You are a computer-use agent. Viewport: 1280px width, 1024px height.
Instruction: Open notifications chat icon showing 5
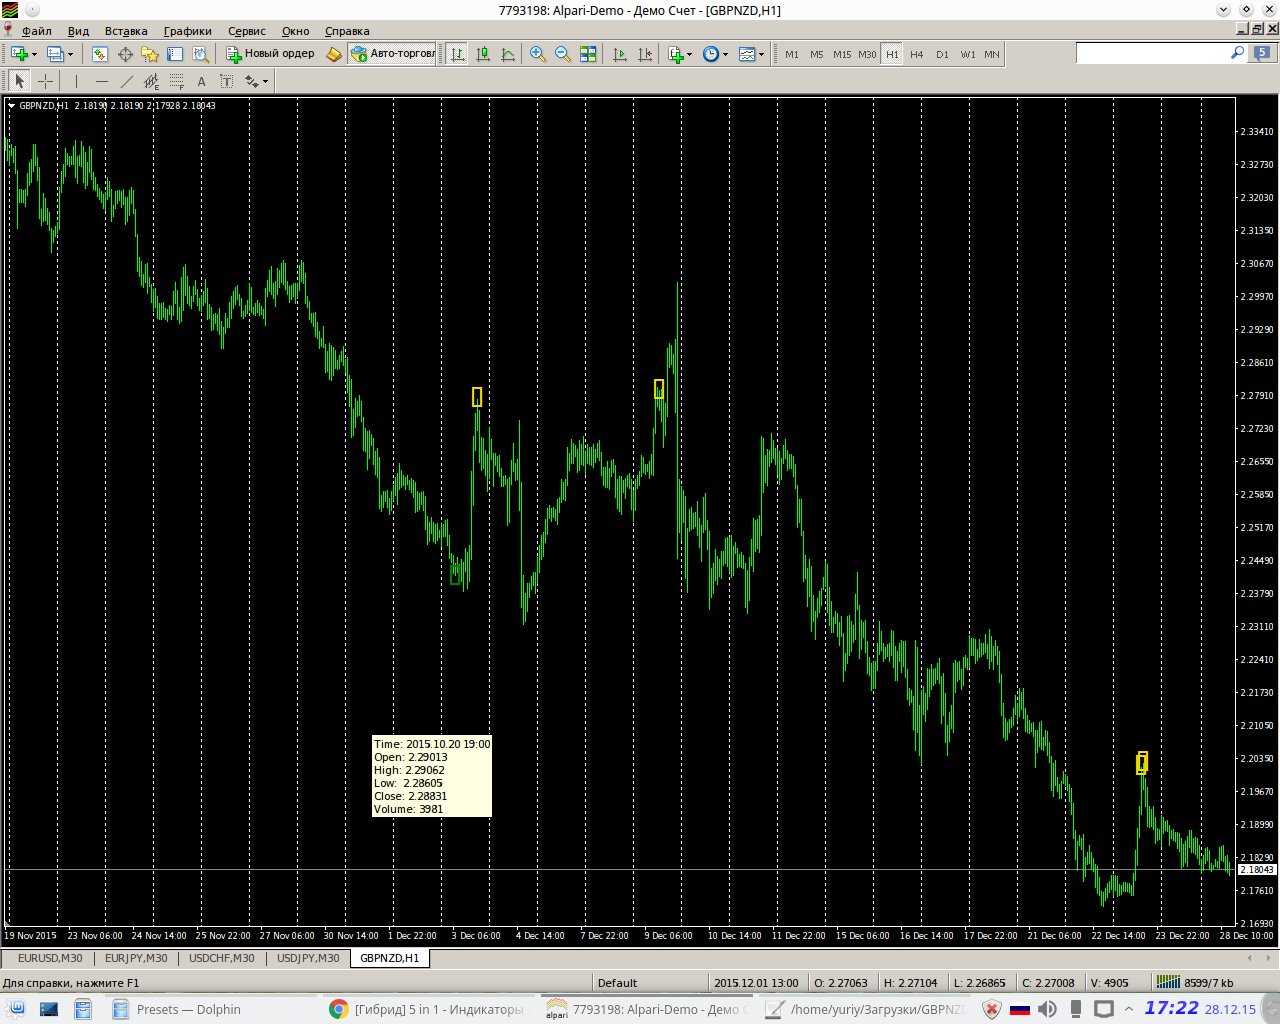pos(1262,53)
